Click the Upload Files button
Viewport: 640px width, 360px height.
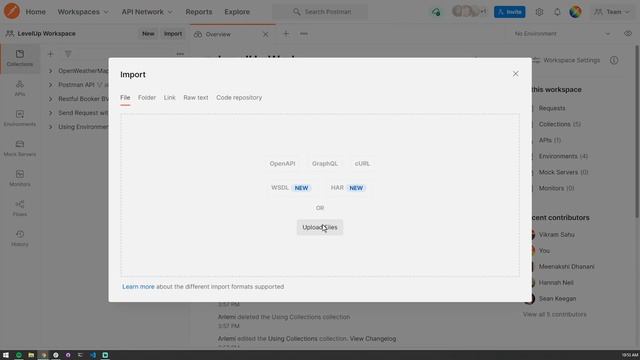(x=320, y=227)
